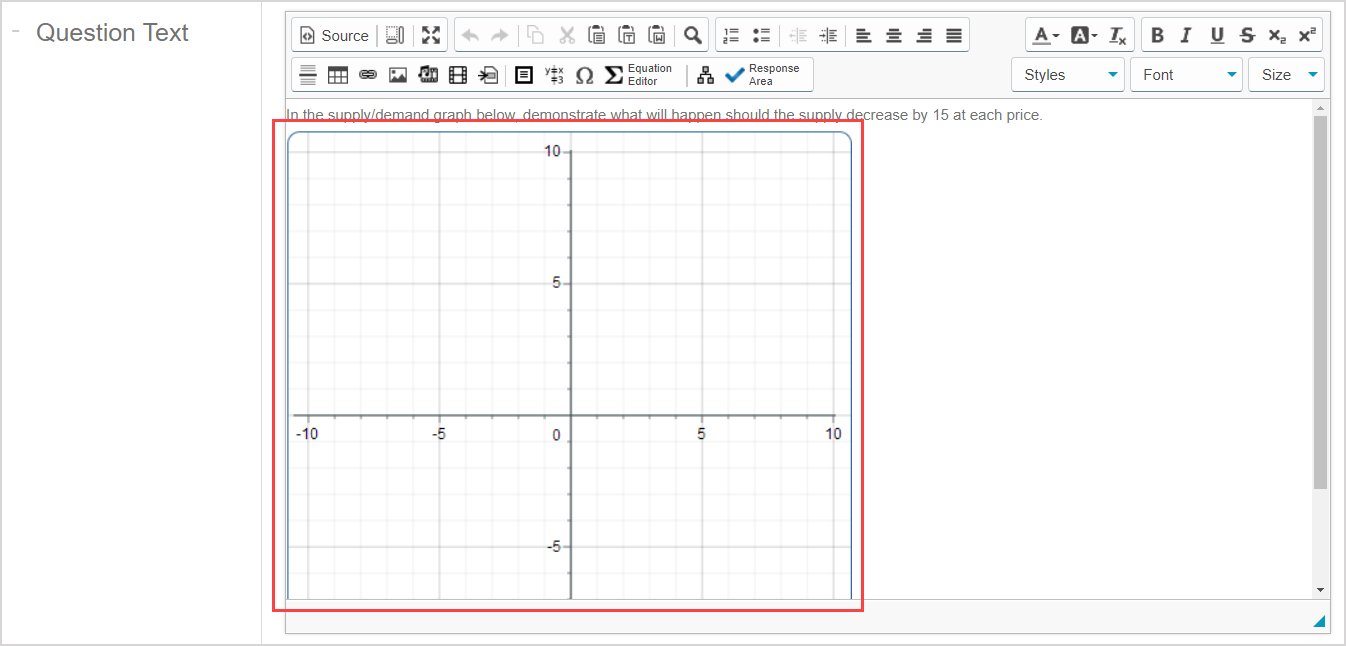The height and width of the screenshot is (646, 1346).
Task: Insert a hyperlink with the Link tool
Action: [368, 74]
